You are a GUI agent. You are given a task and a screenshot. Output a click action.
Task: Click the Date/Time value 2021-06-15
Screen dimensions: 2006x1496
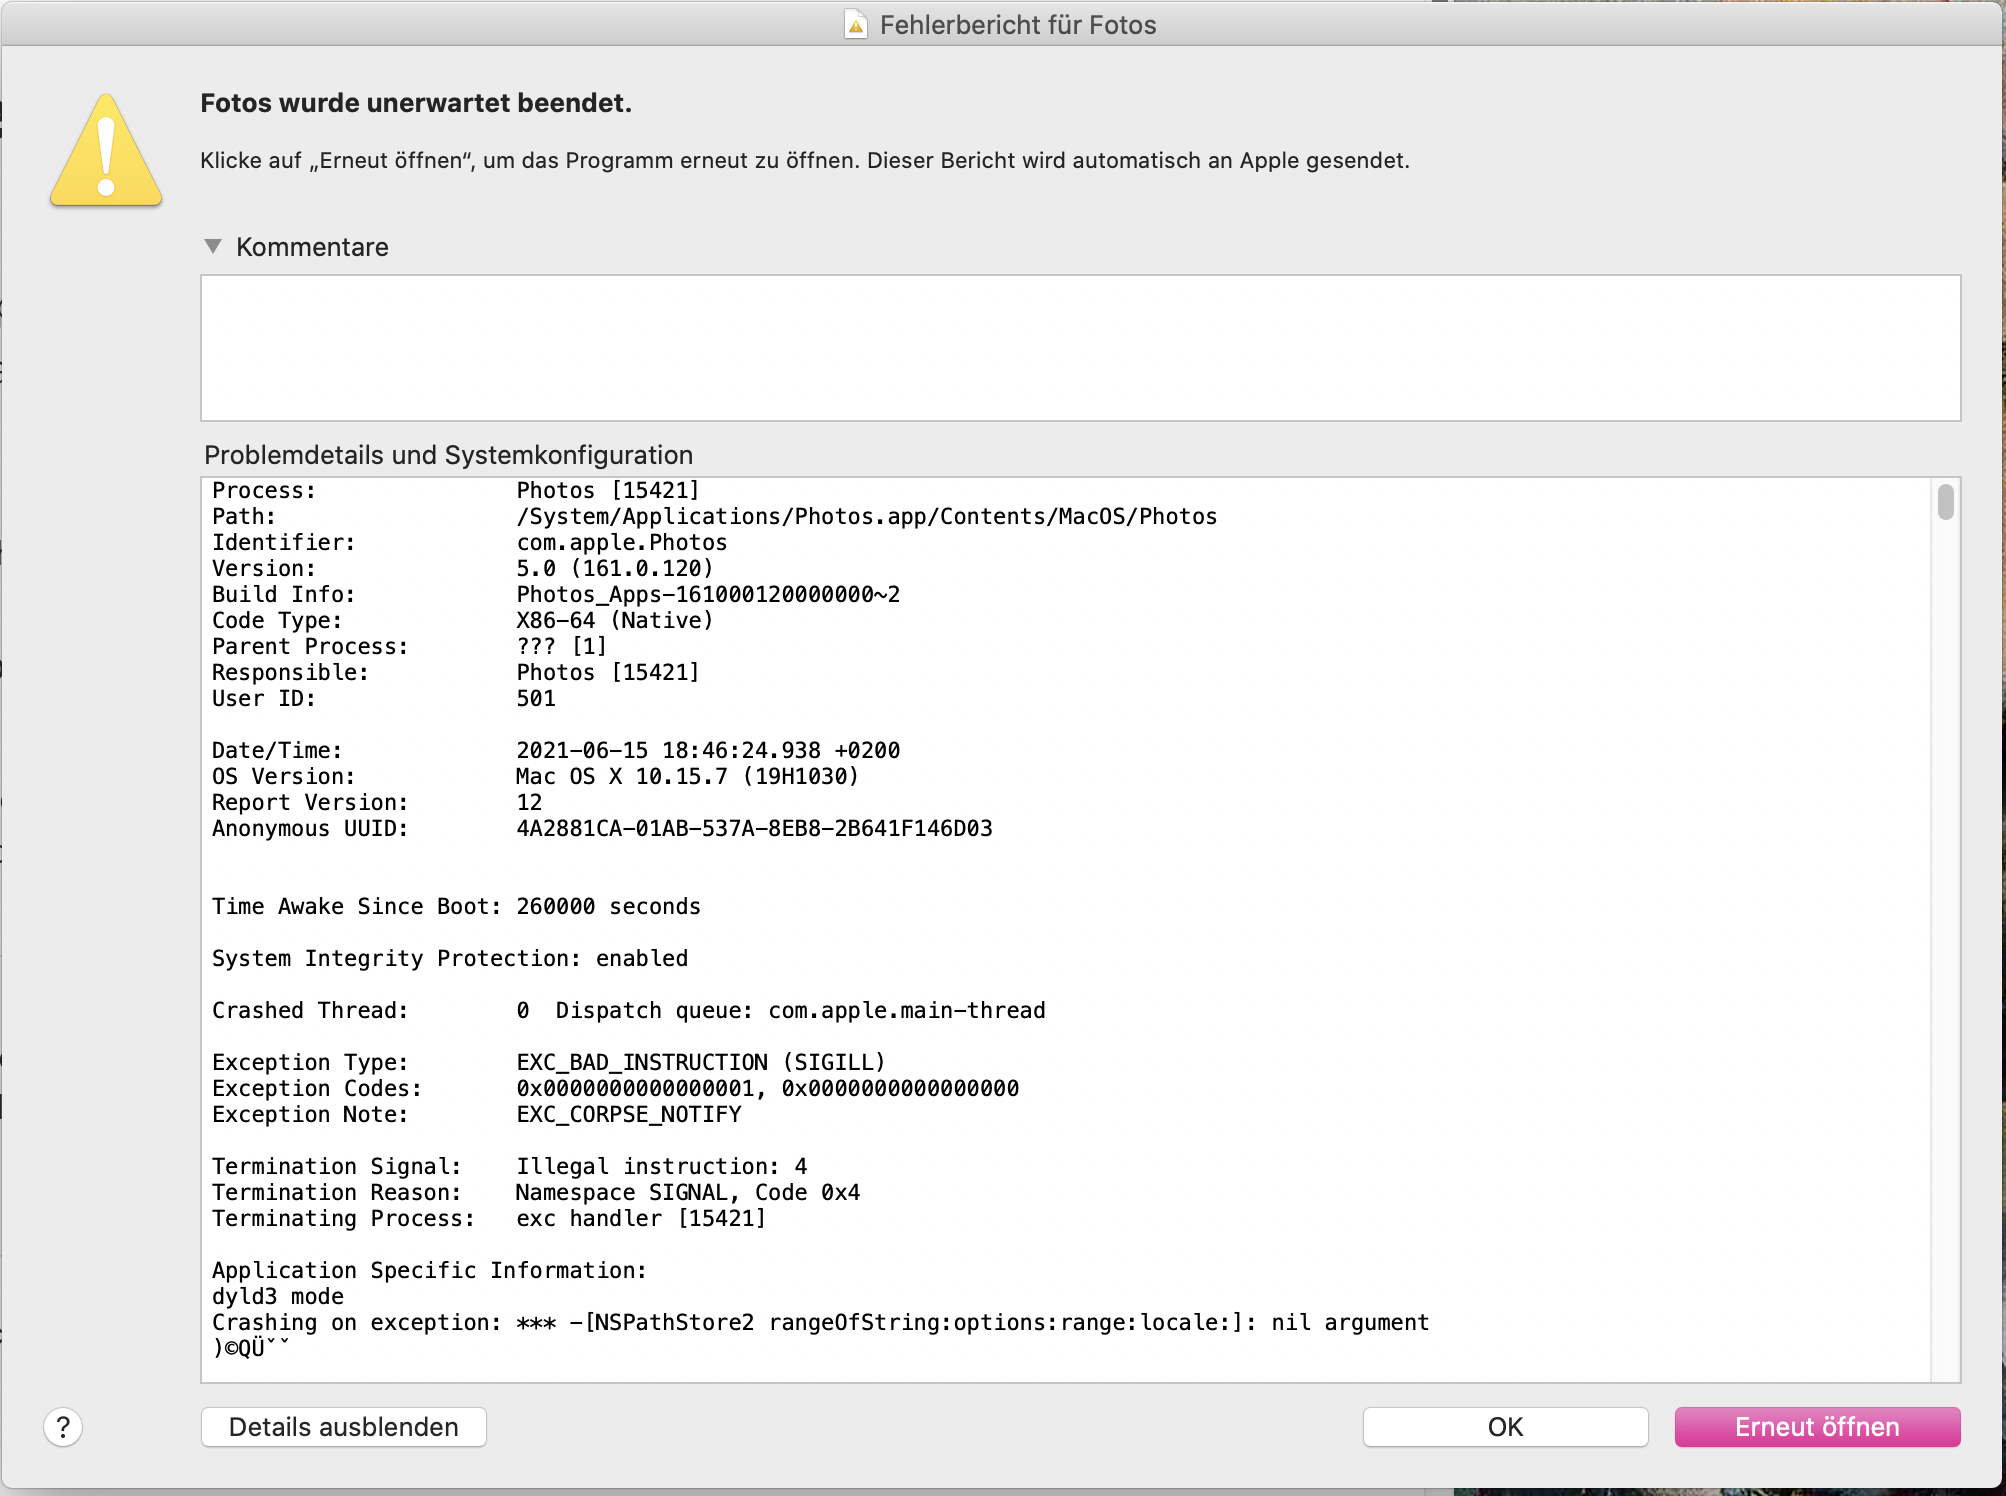(707, 751)
